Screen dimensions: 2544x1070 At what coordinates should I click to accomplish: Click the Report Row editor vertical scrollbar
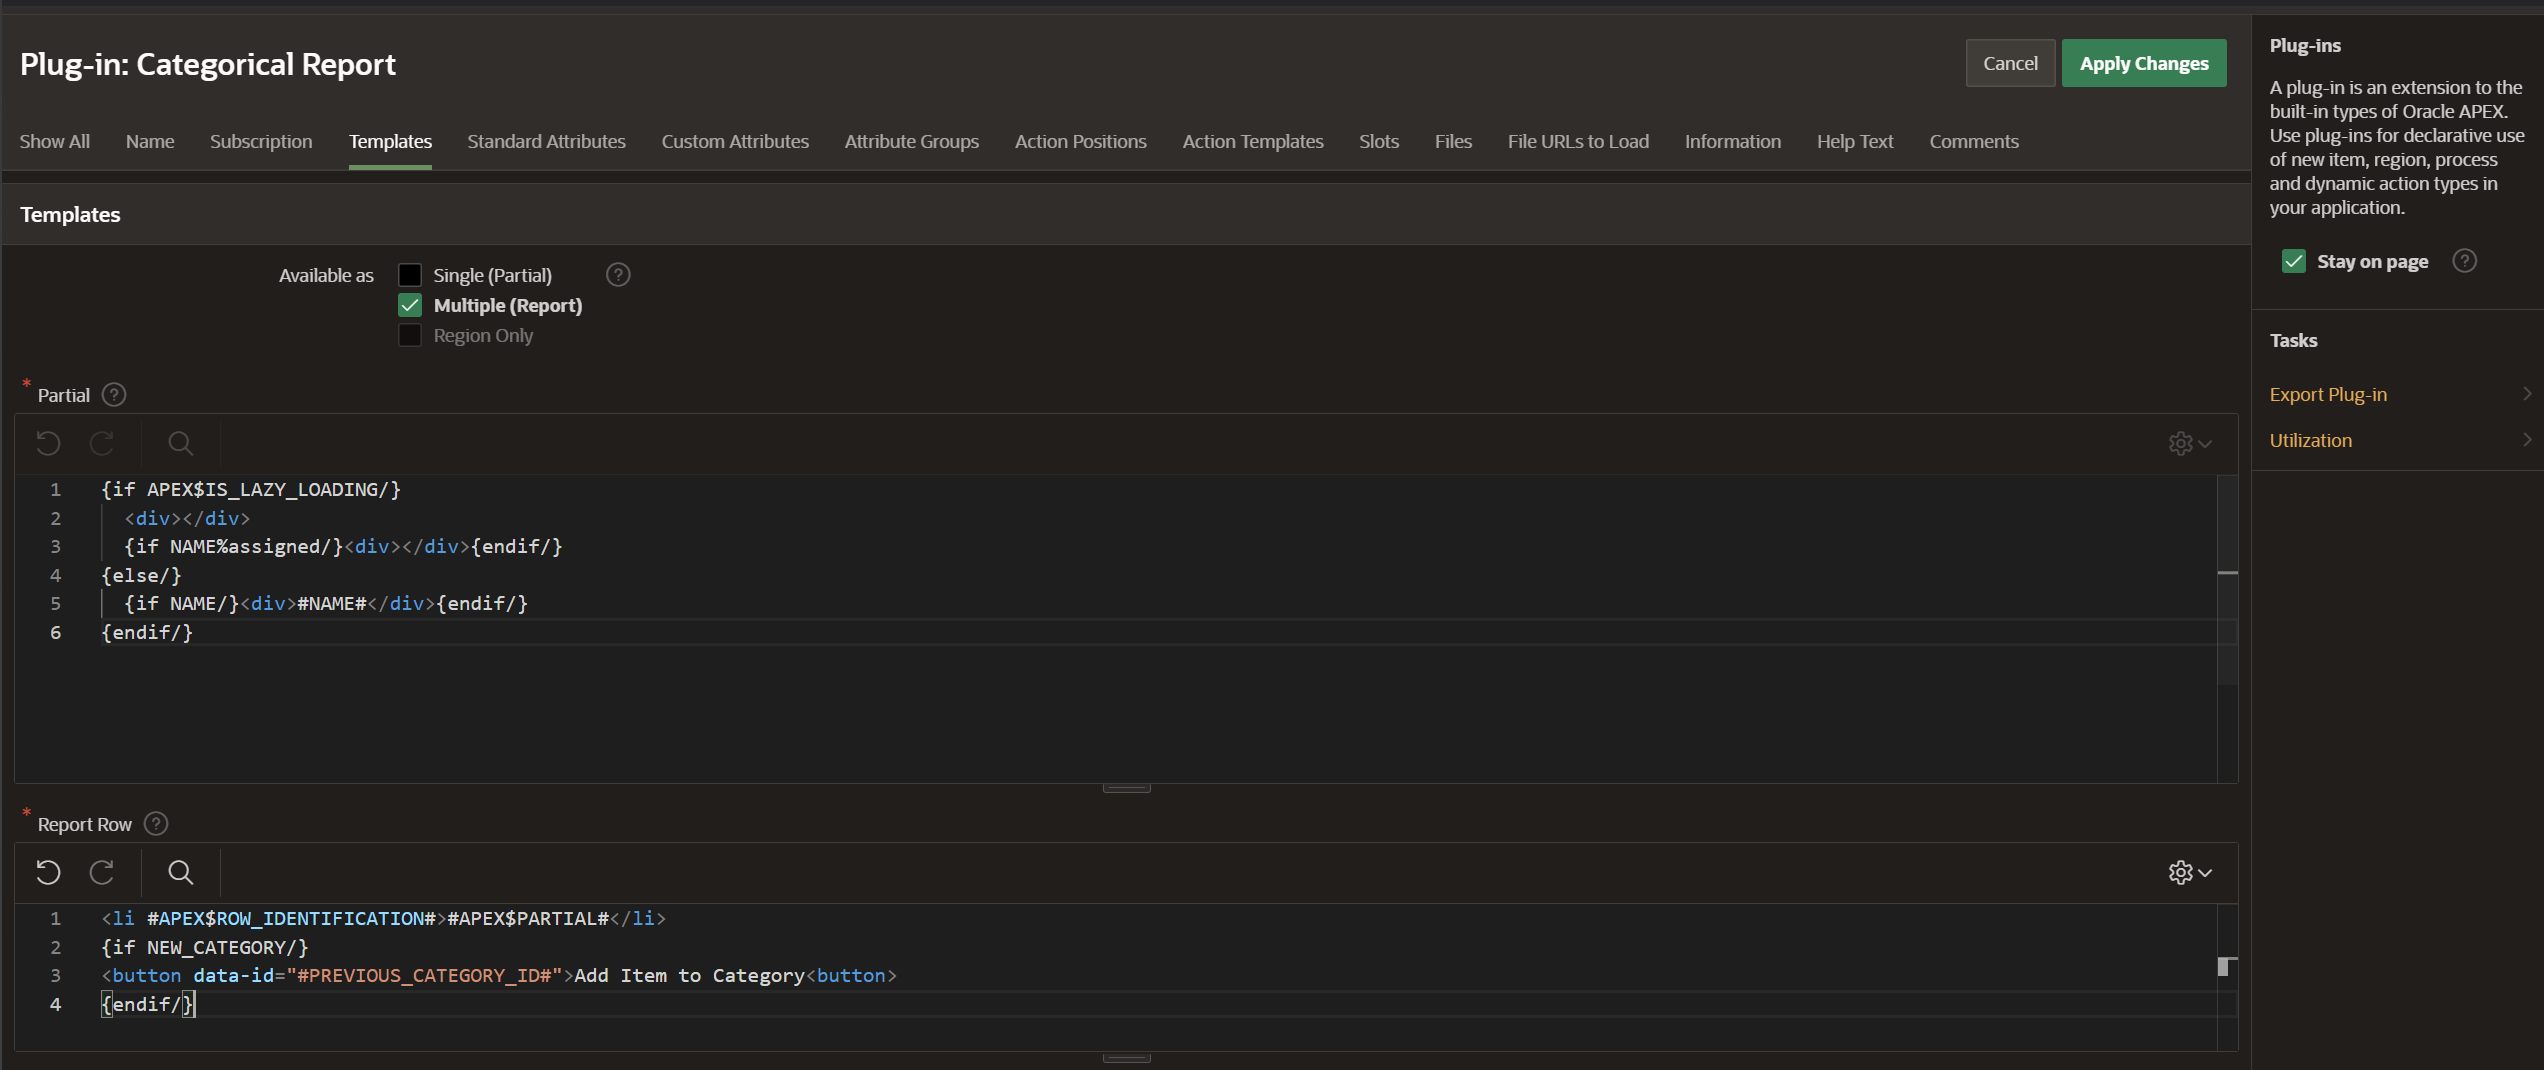click(x=2227, y=977)
